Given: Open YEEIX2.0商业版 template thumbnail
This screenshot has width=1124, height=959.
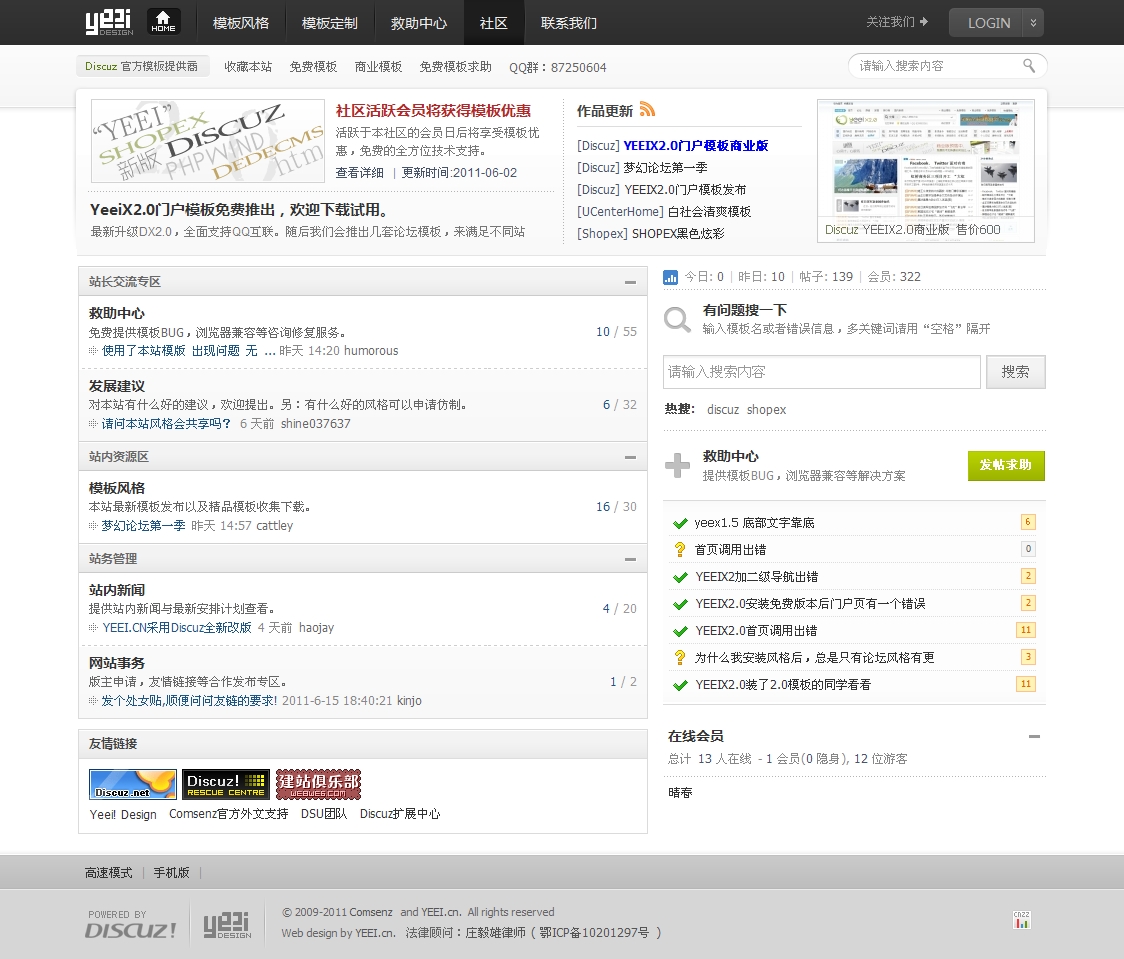Looking at the screenshot, I should coord(925,171).
